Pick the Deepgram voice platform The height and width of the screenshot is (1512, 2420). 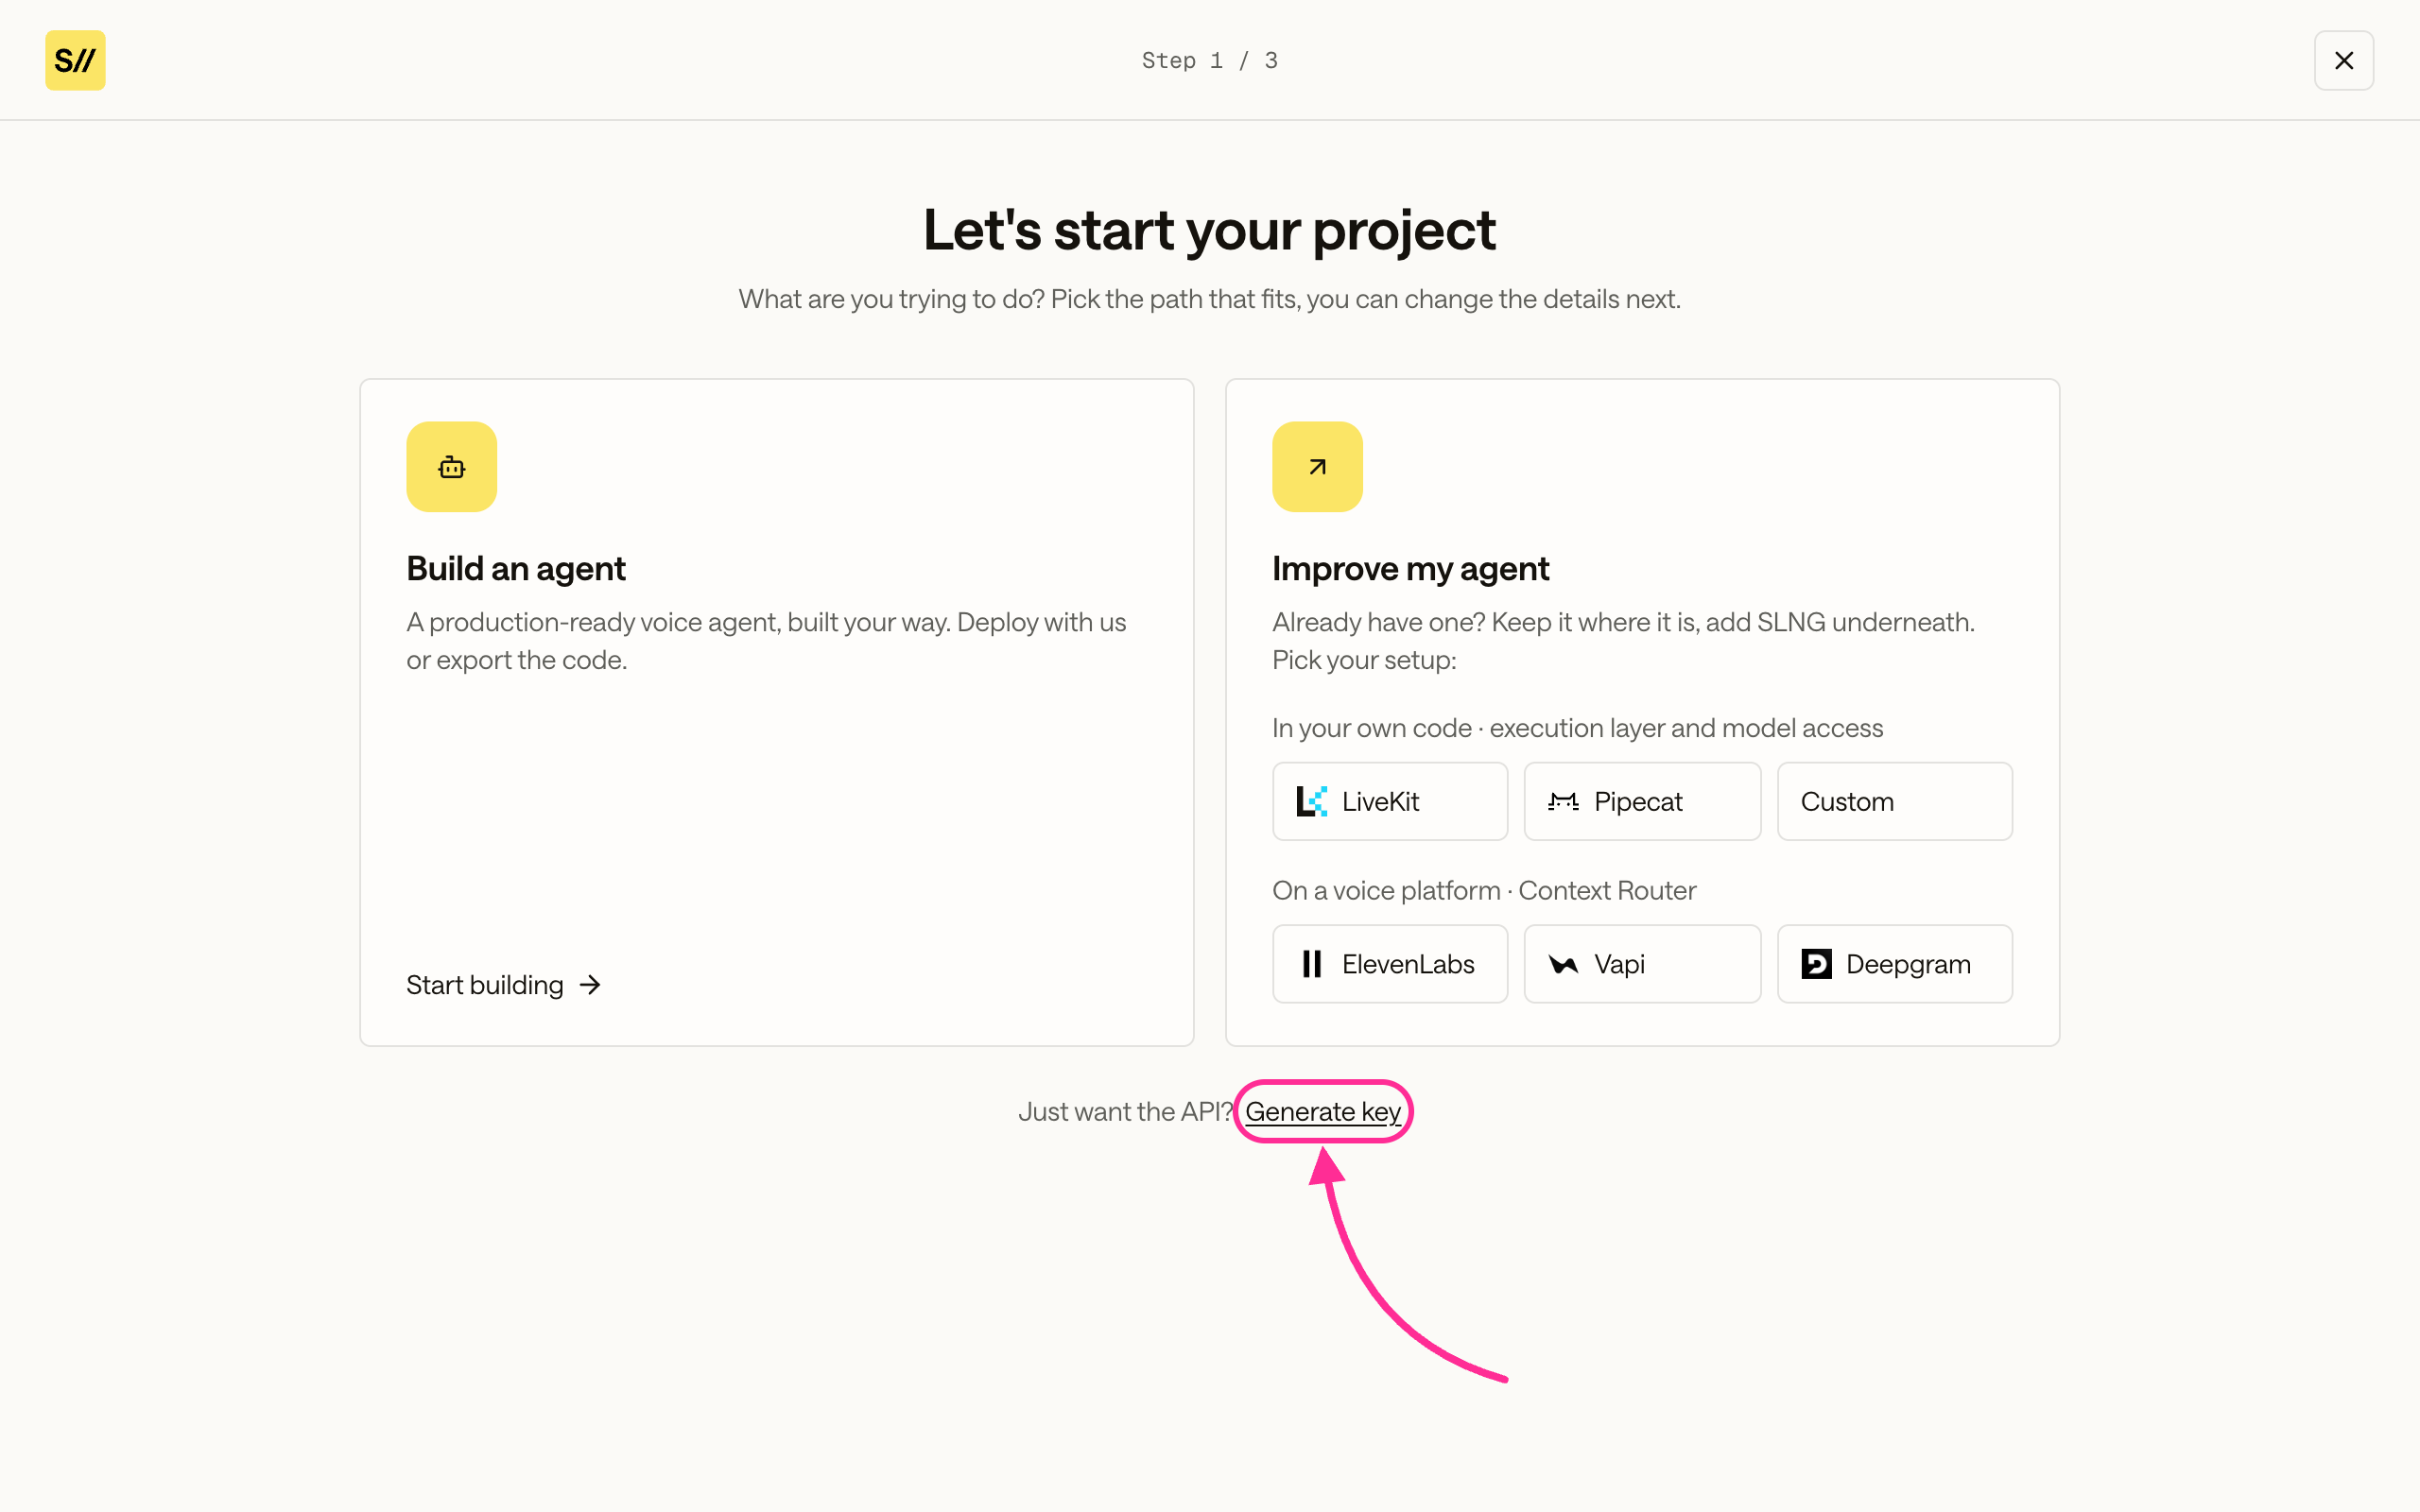(x=1894, y=964)
